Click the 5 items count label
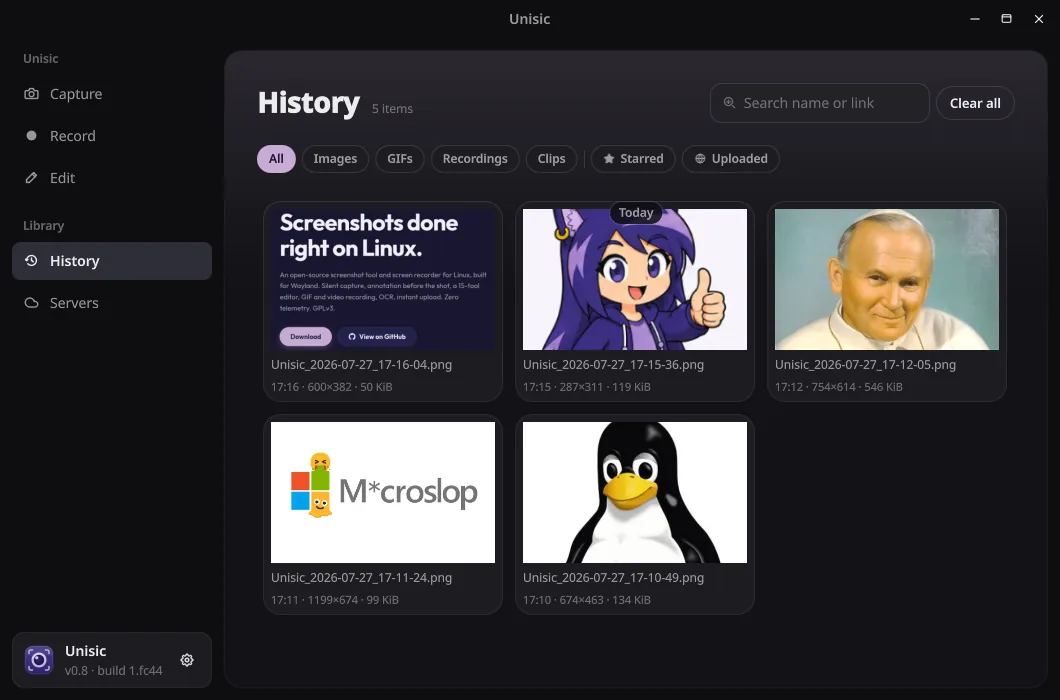 (392, 108)
